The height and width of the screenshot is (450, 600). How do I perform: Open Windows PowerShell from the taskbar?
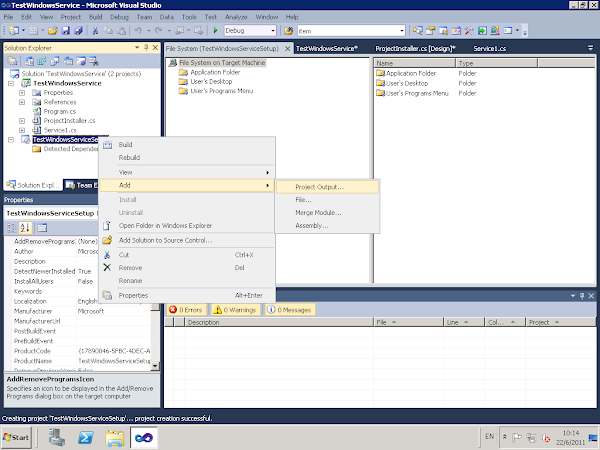[x=85, y=437]
